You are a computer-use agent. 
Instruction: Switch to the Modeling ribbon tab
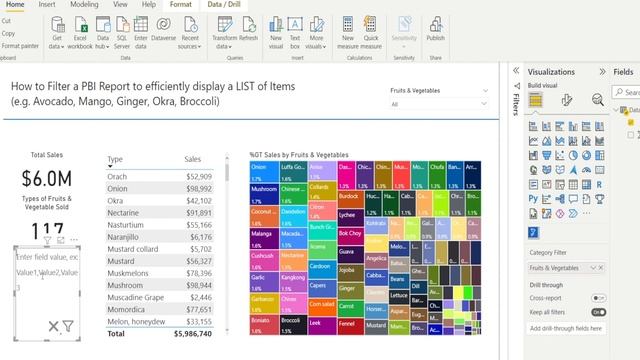tap(84, 4)
